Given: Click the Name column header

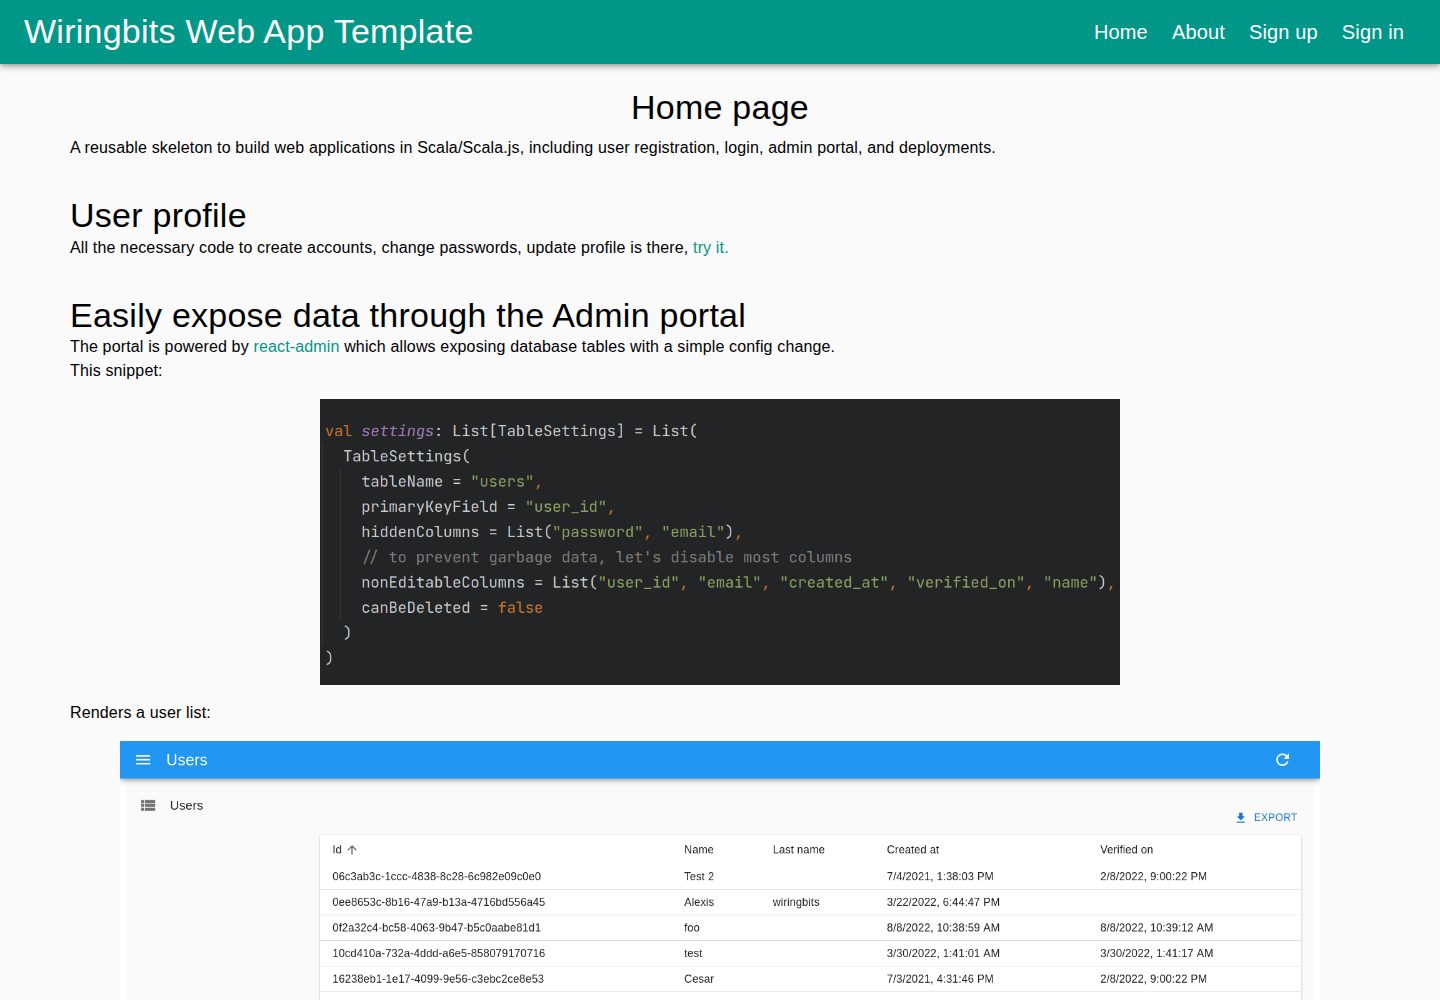Looking at the screenshot, I should coord(699,850).
